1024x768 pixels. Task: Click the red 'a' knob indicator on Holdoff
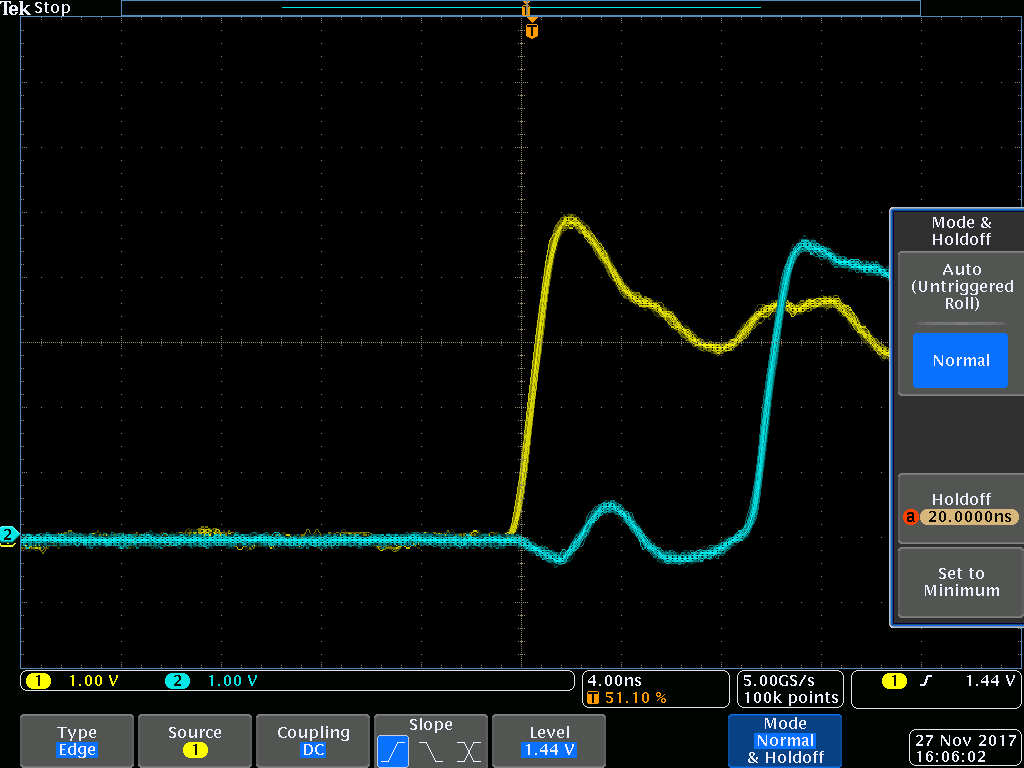[x=911, y=517]
